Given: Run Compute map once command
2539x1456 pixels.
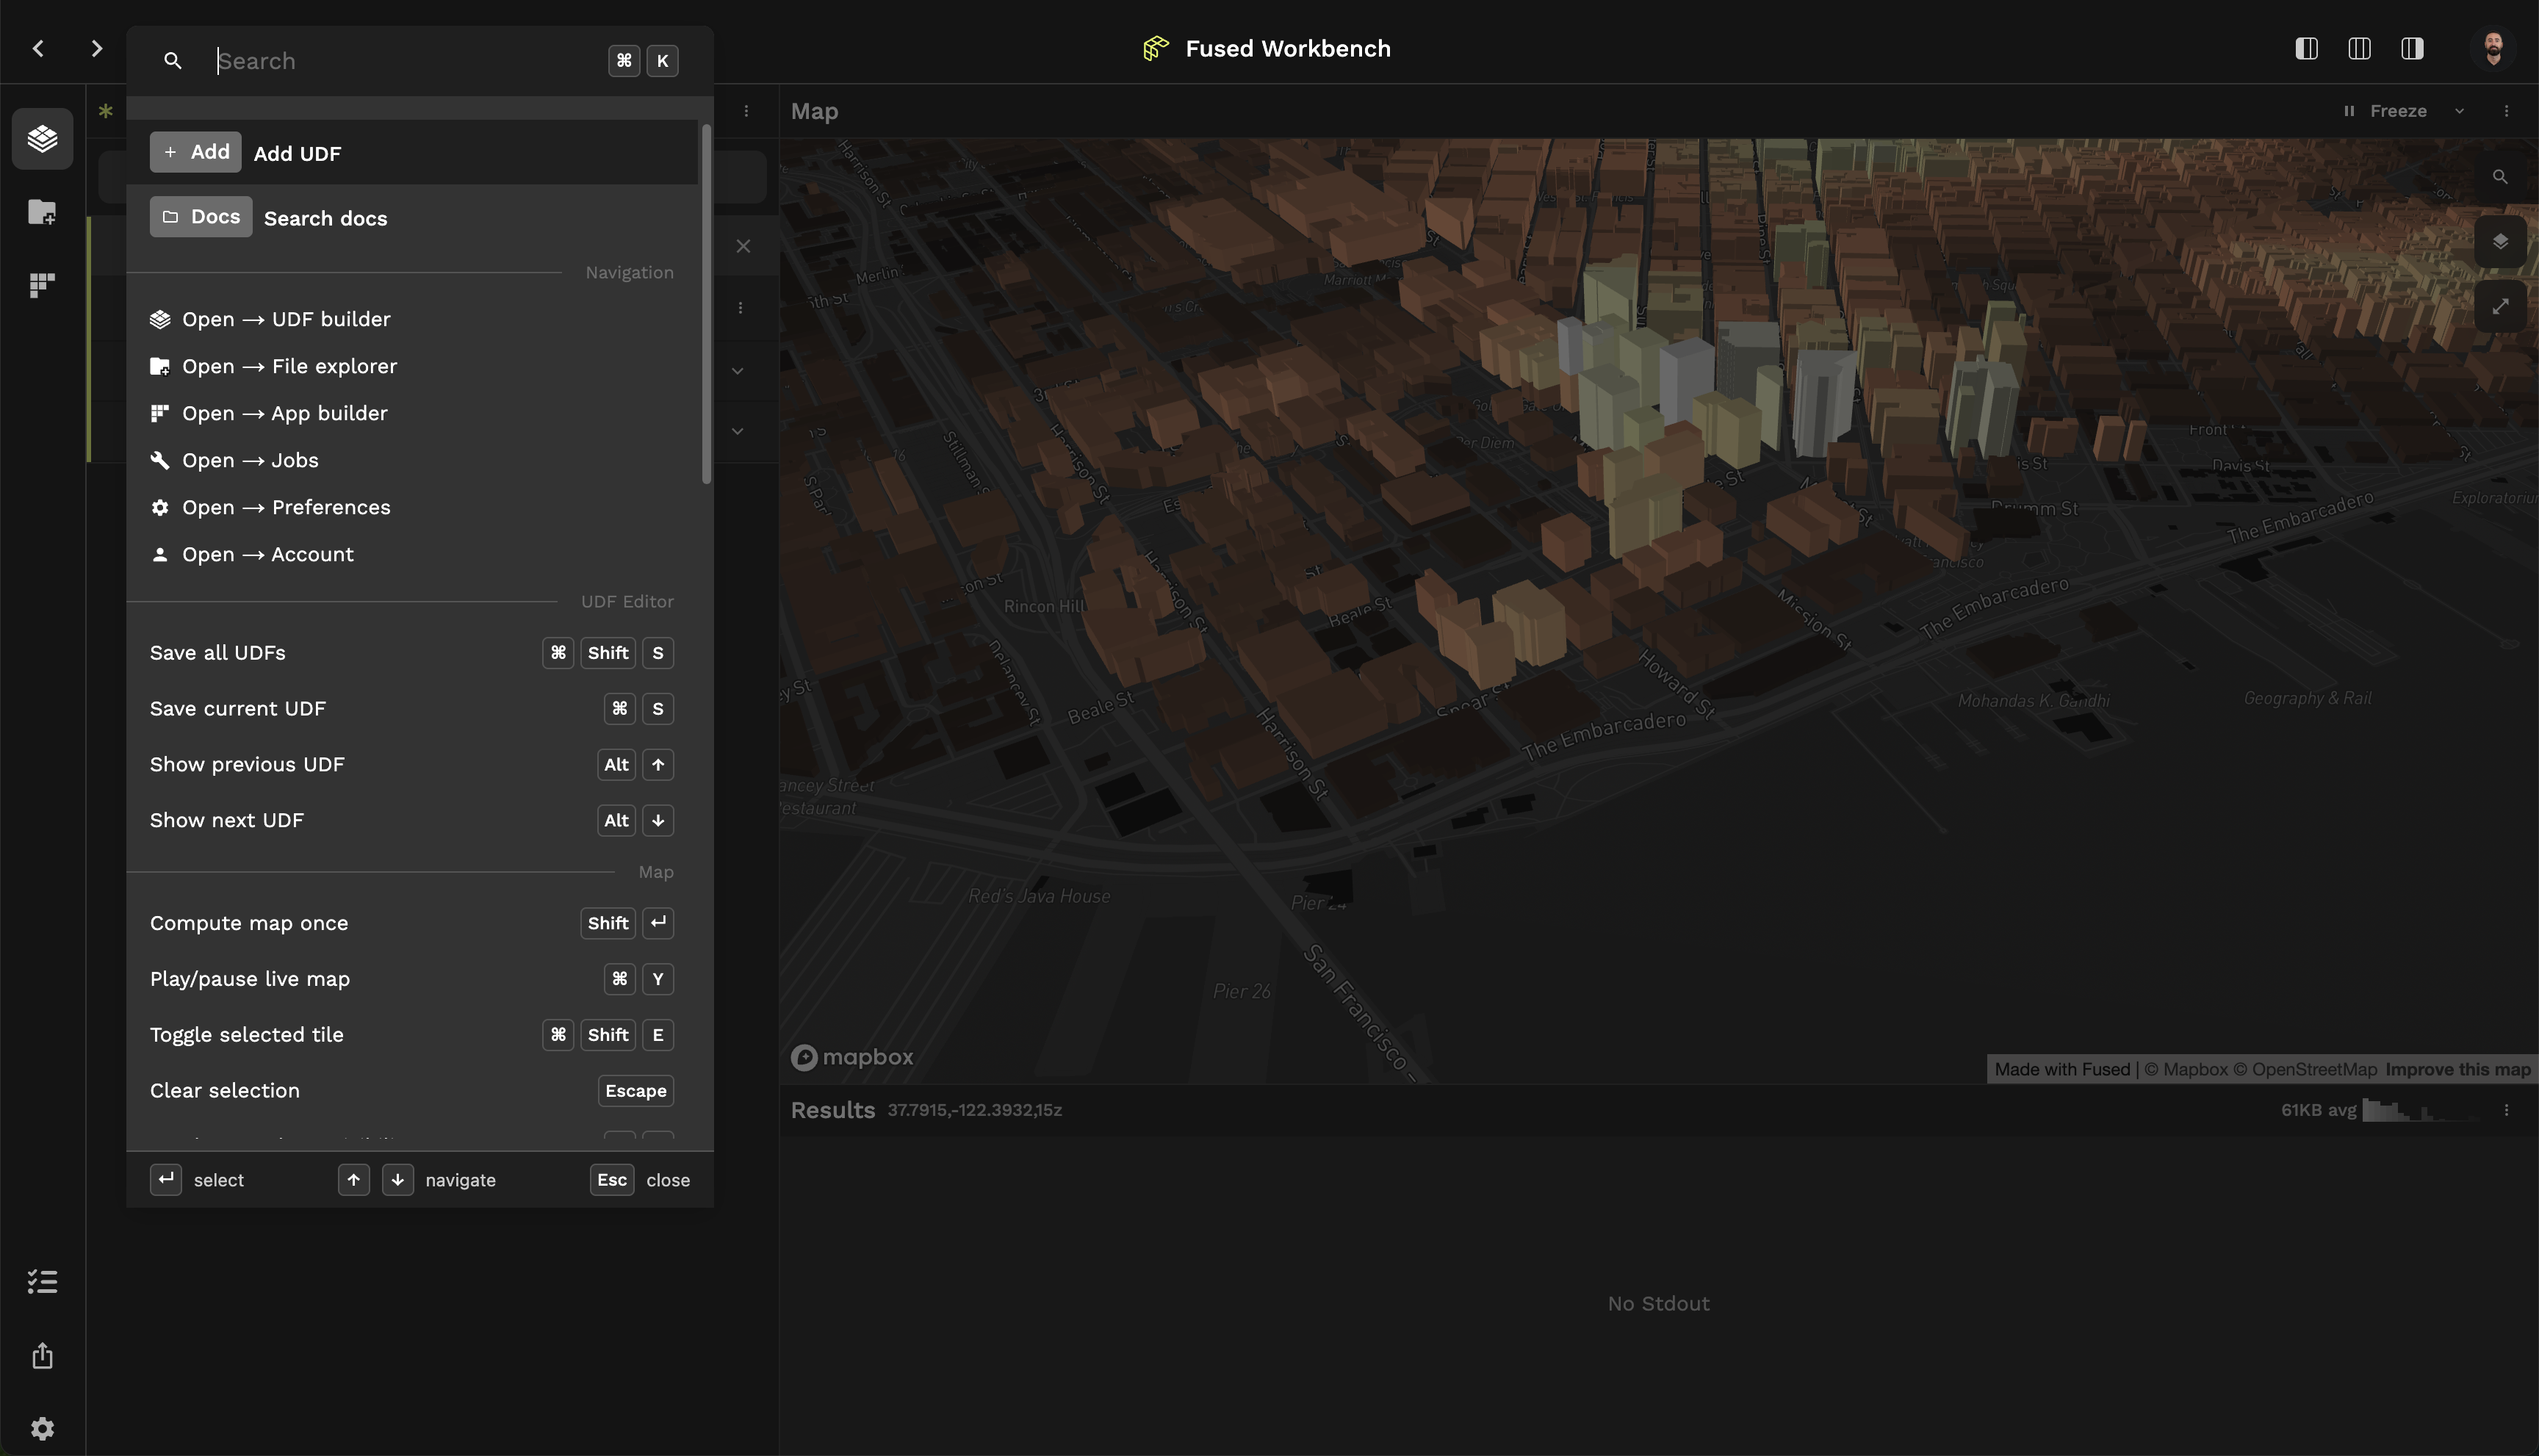Looking at the screenshot, I should (413, 923).
